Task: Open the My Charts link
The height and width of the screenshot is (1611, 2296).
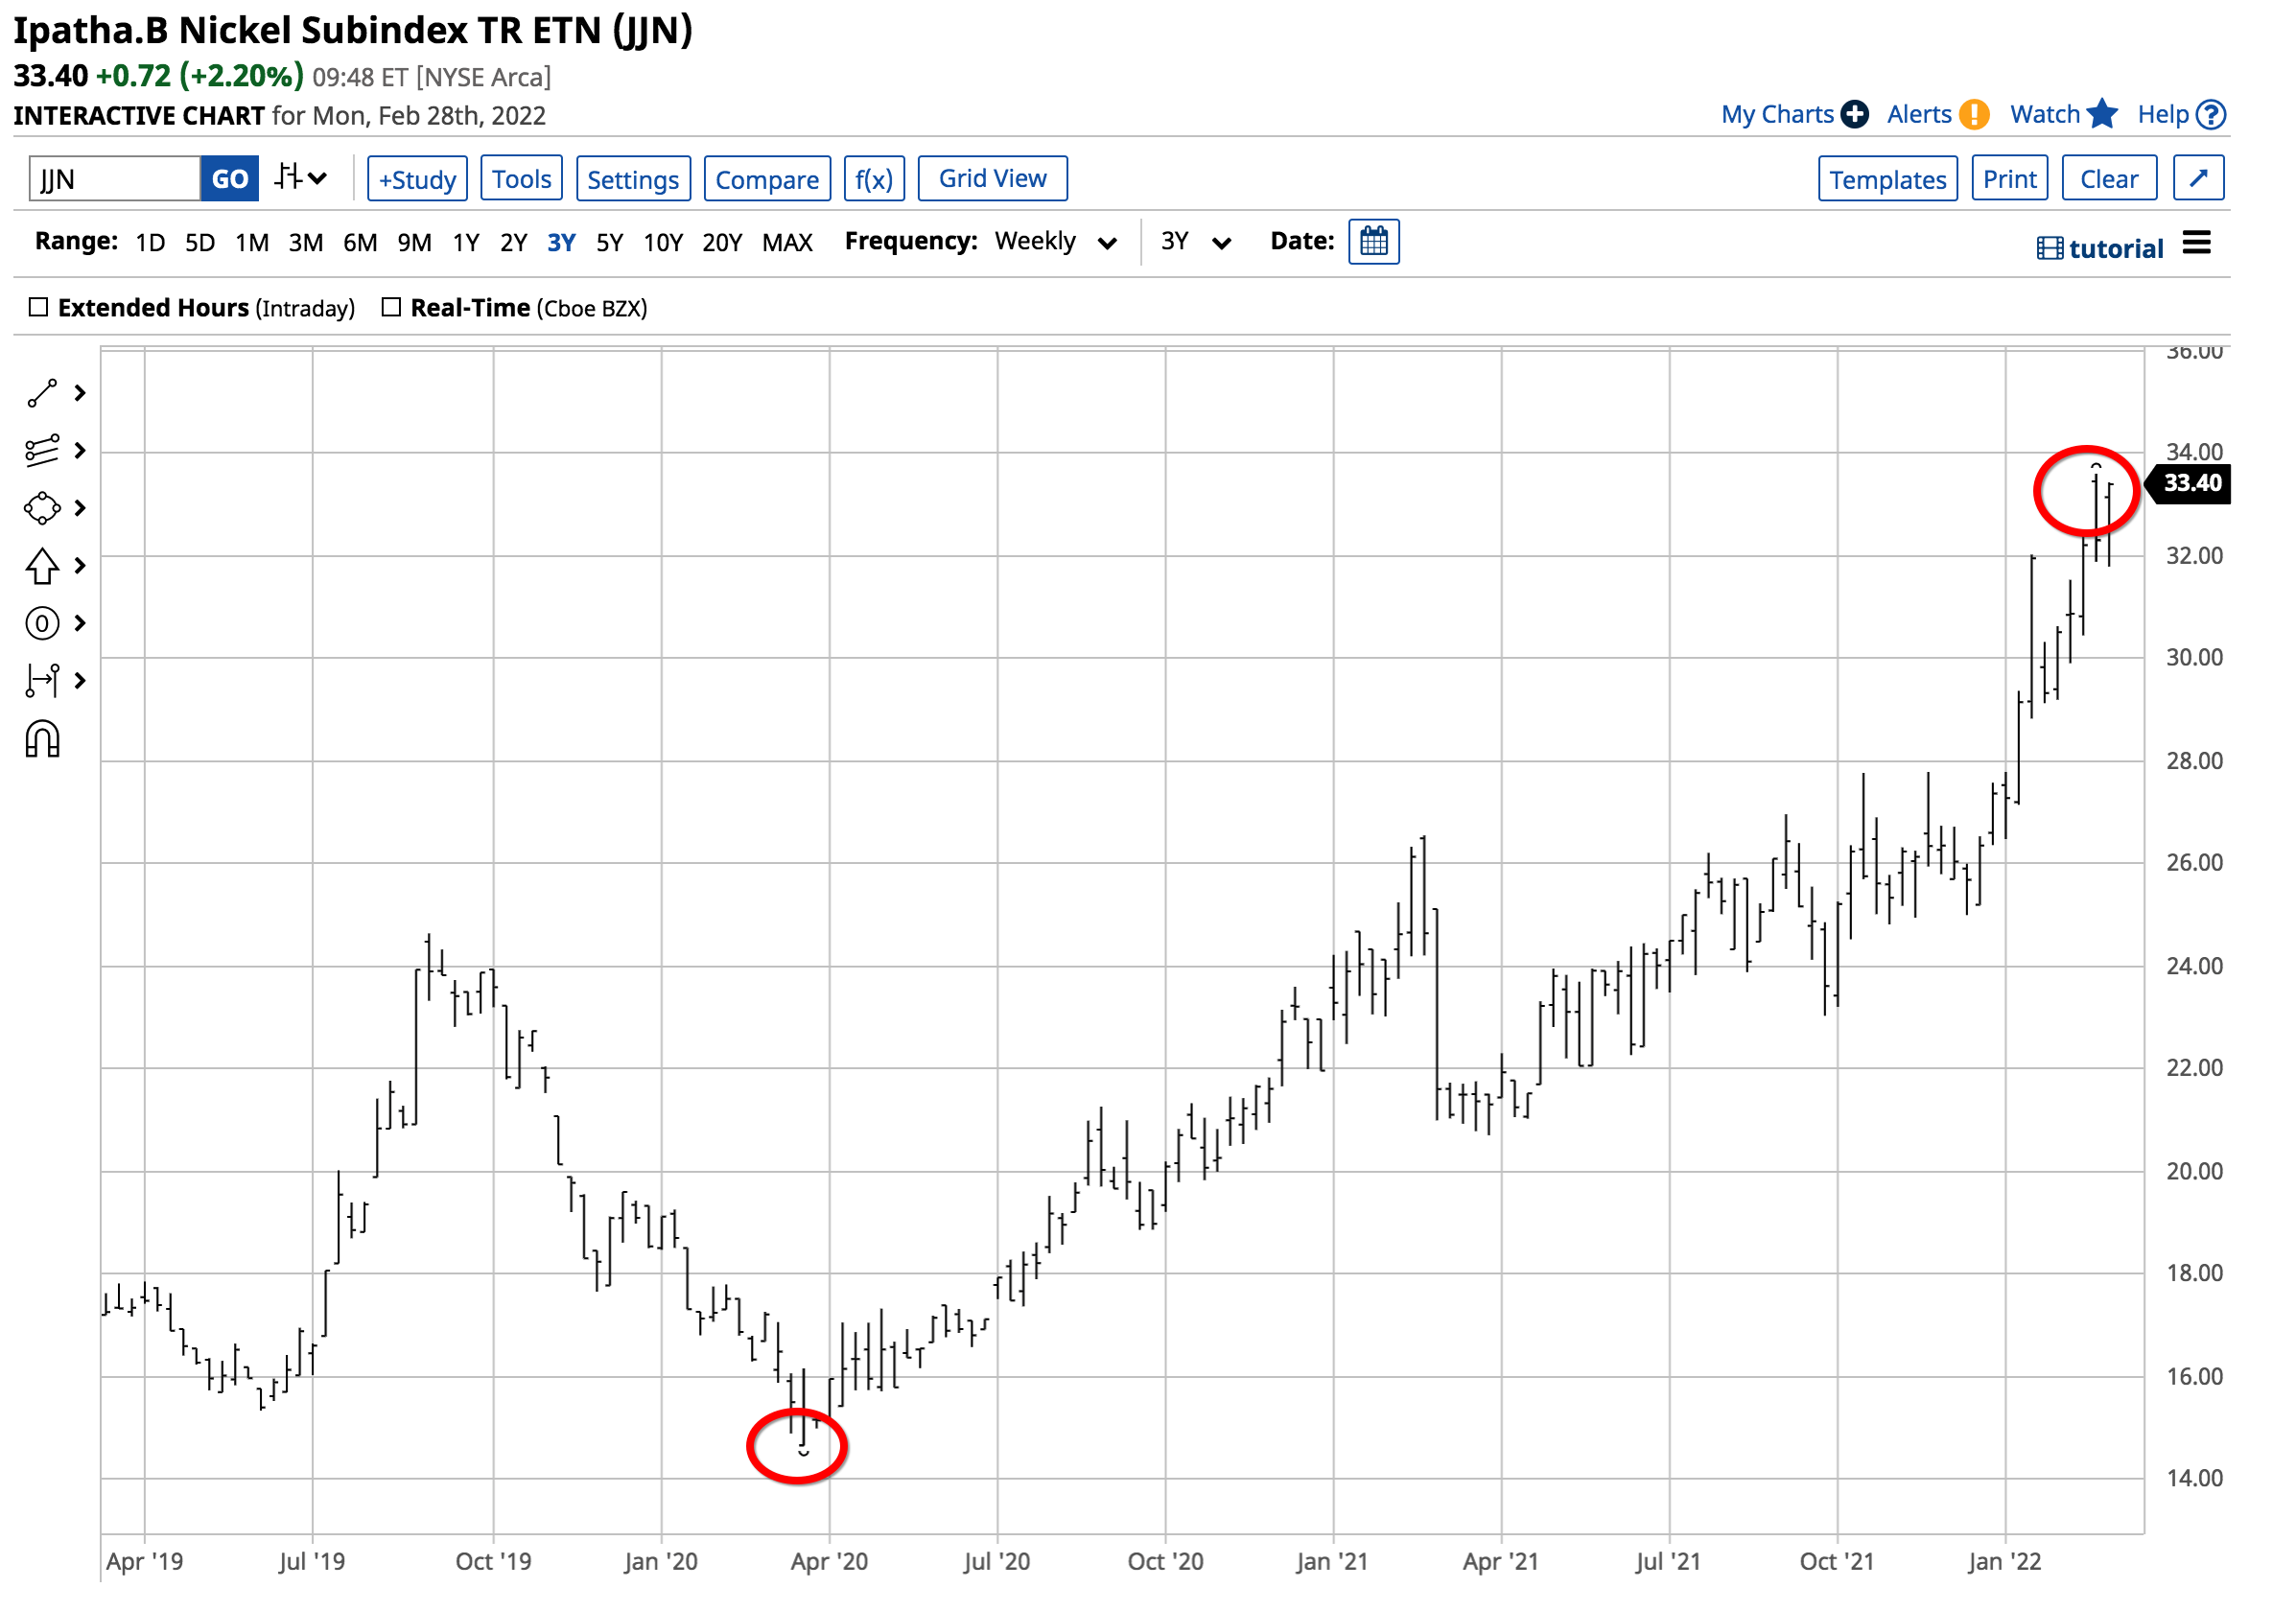Action: (x=1777, y=114)
